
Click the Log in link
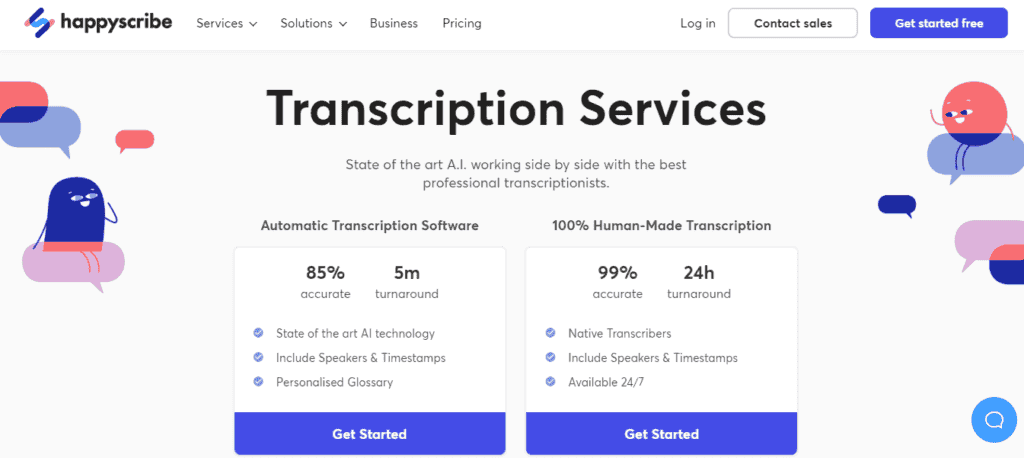coord(698,23)
